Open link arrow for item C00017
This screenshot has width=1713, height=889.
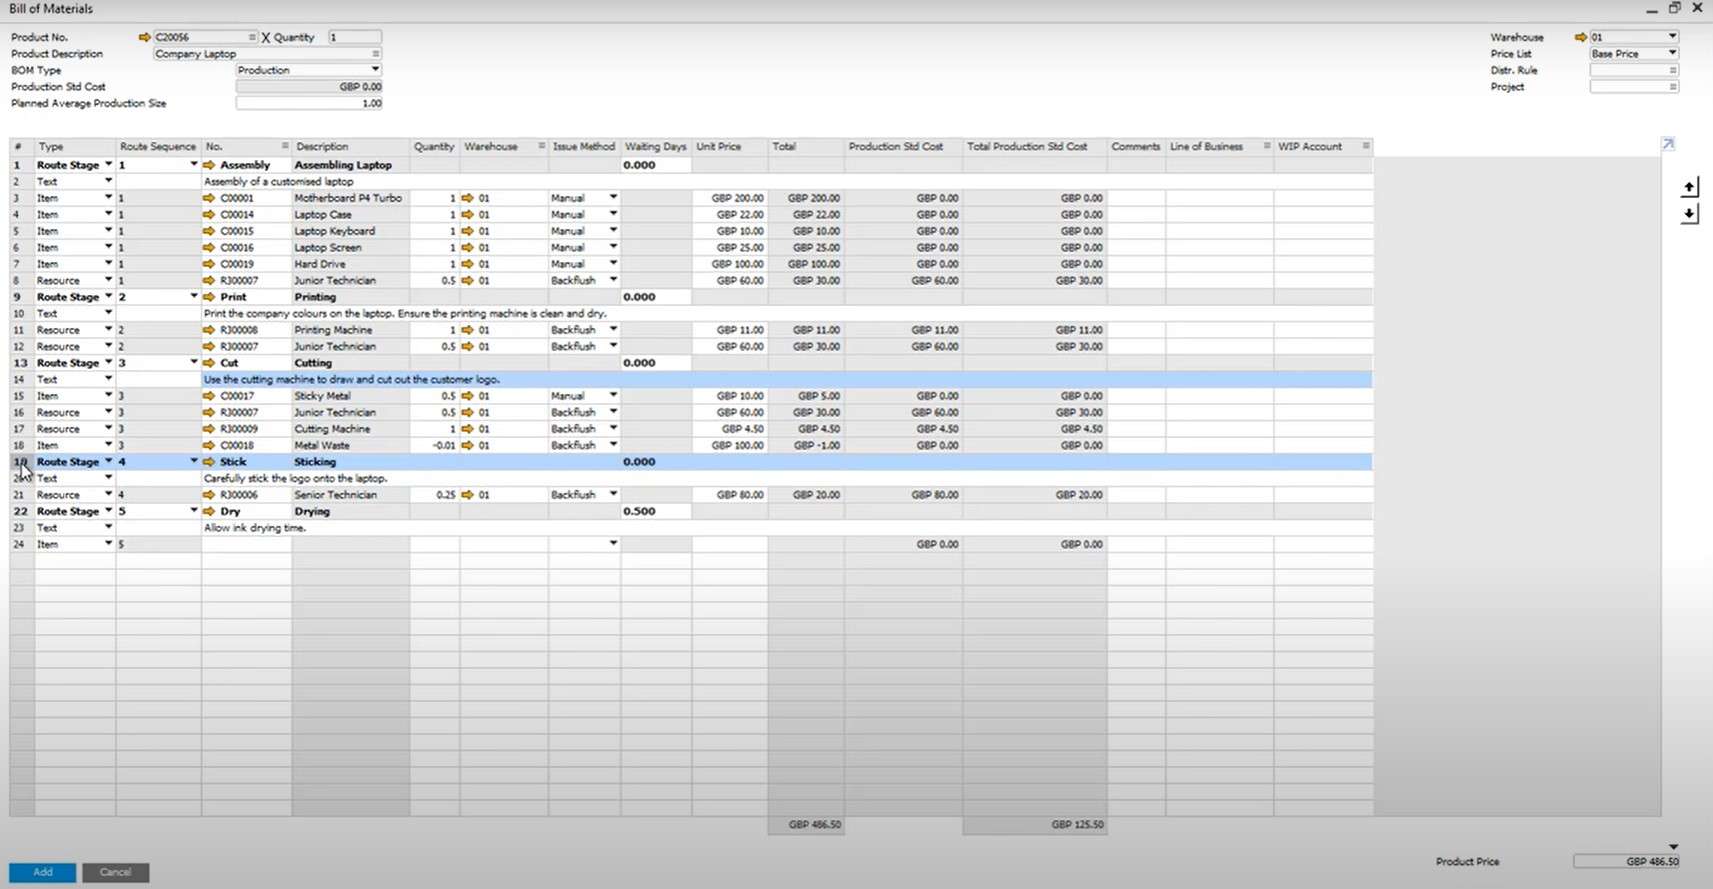point(209,396)
